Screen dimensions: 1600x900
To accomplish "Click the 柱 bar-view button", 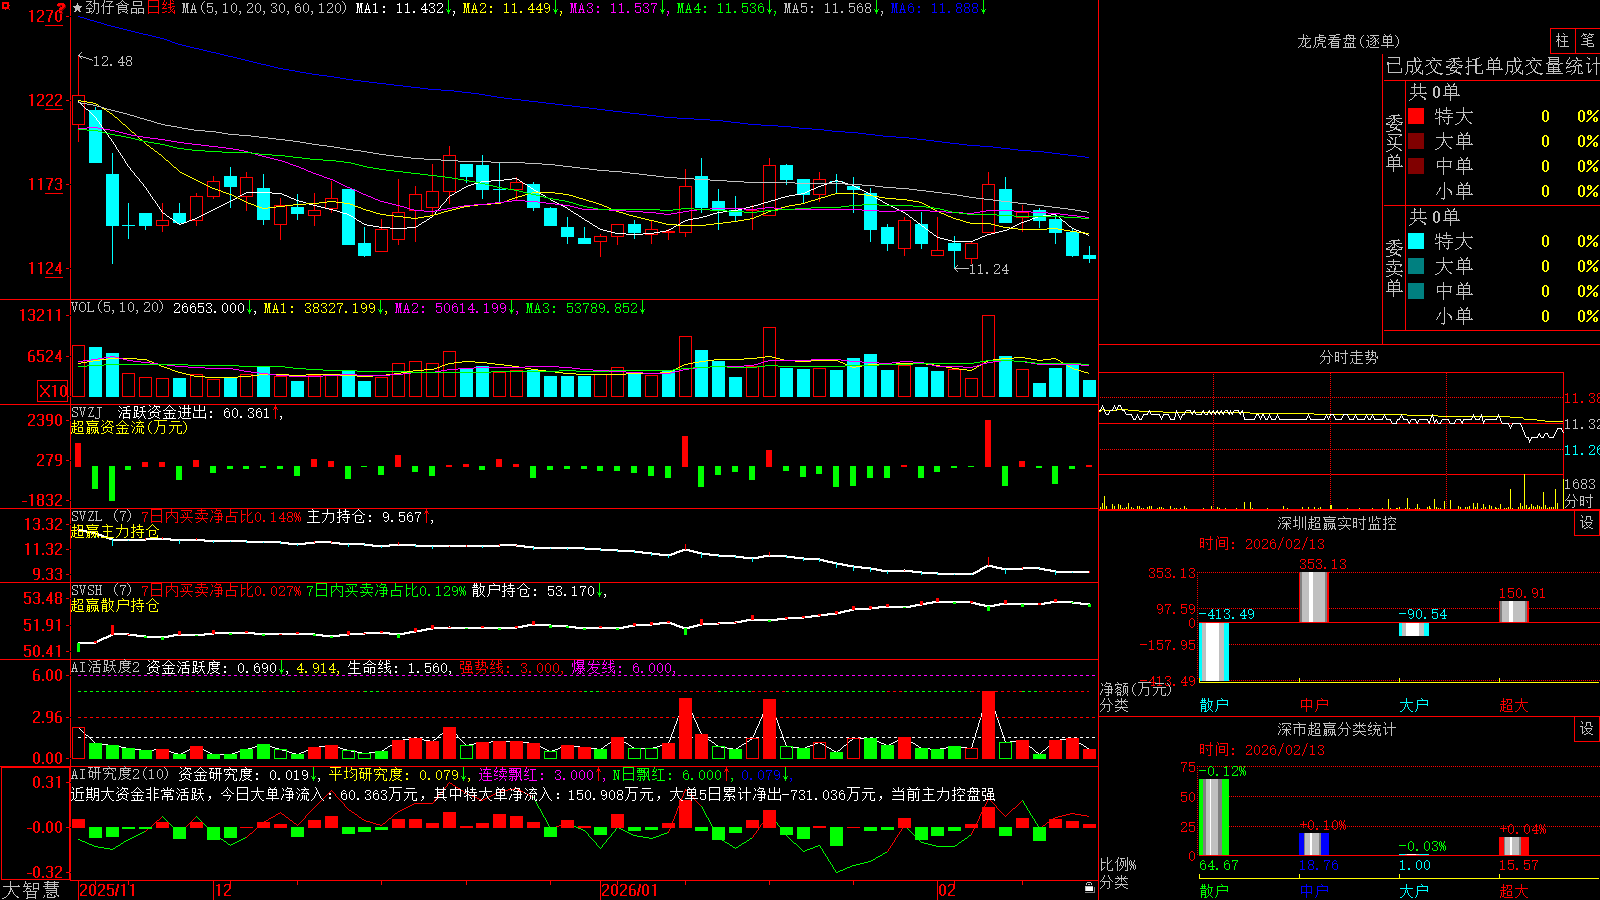I will tap(1562, 41).
